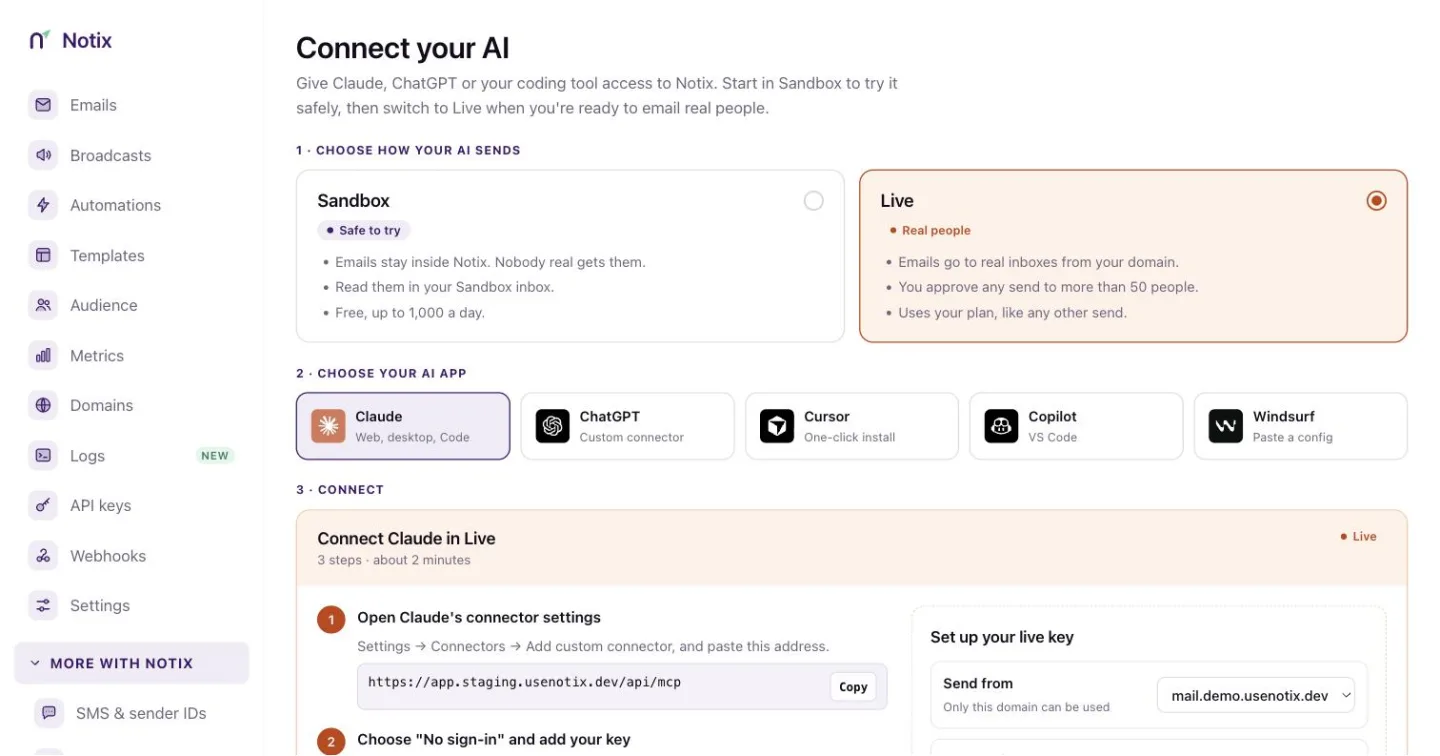Click the Audience people icon

pyautogui.click(x=43, y=305)
